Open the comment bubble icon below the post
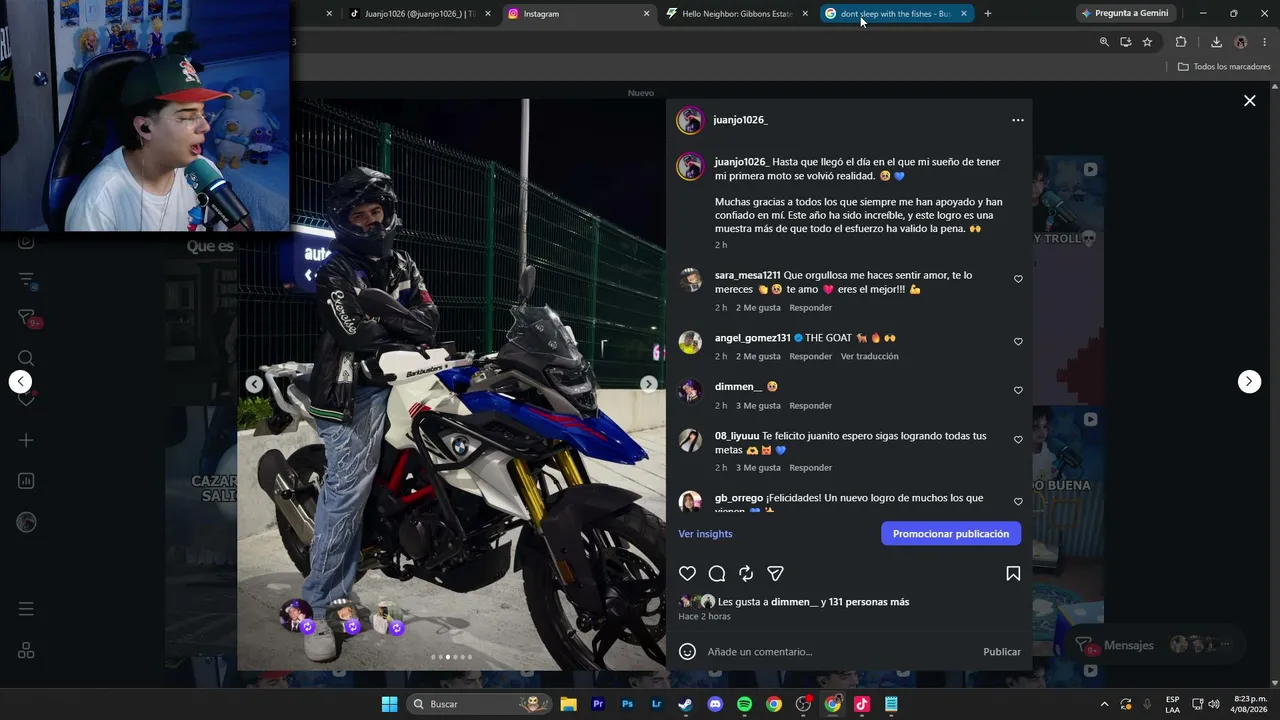1280x720 pixels. pyautogui.click(x=717, y=573)
